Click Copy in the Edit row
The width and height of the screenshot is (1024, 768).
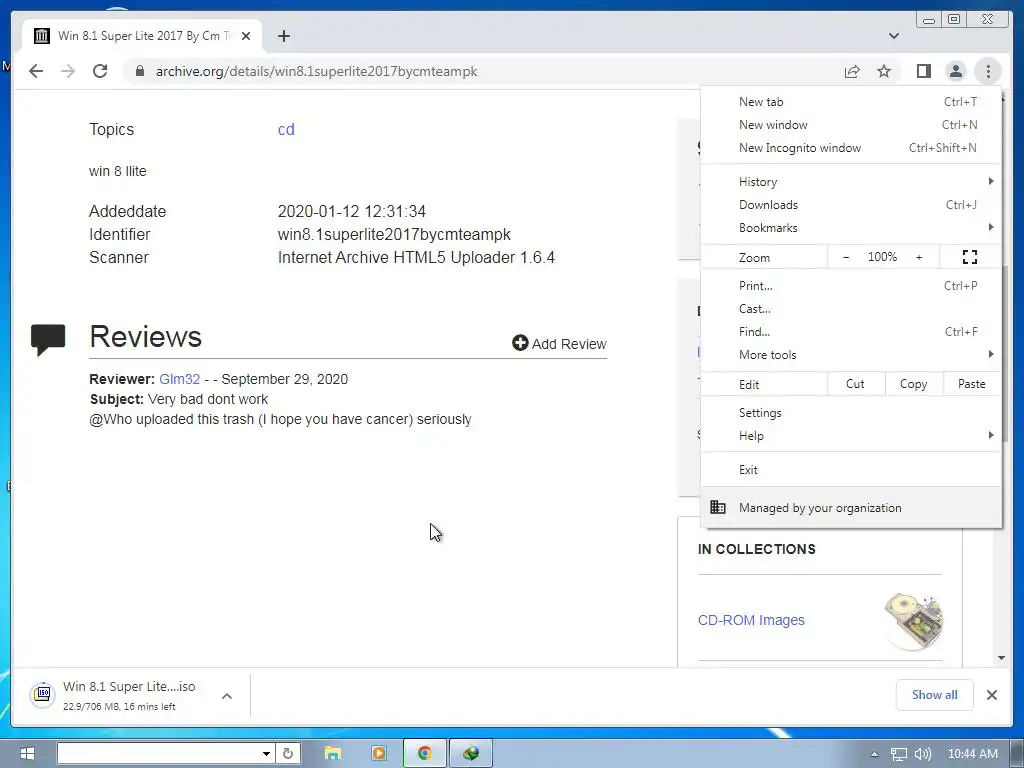(x=914, y=384)
